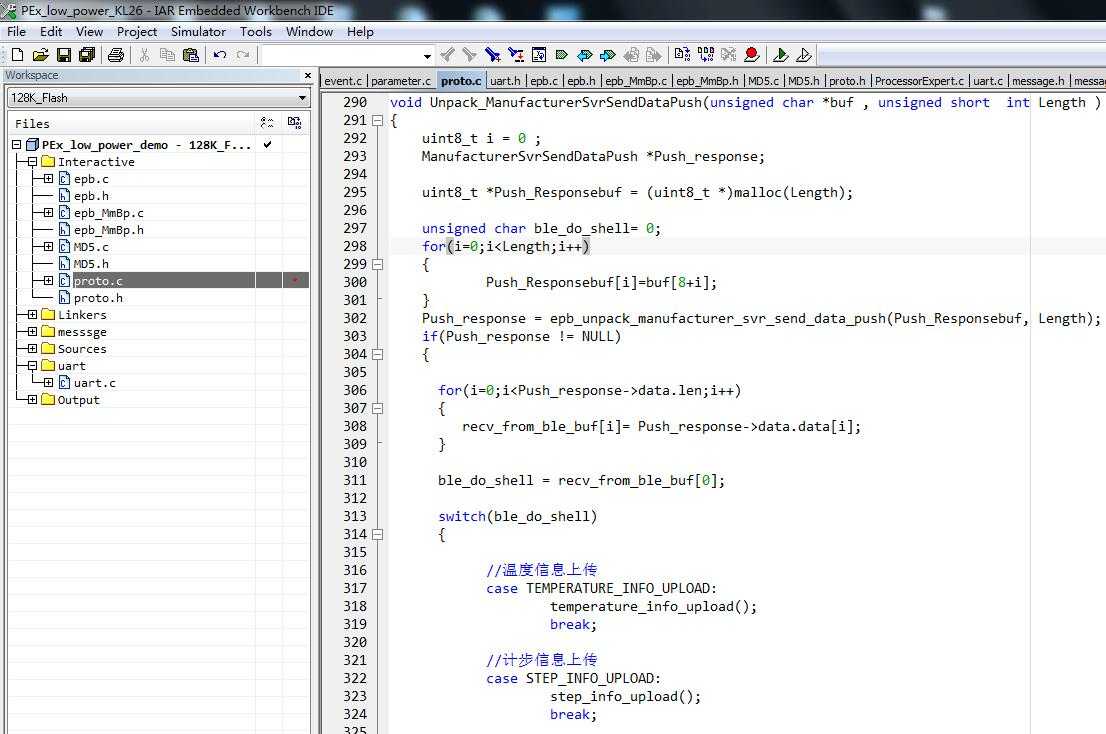Click the Make build icon
Viewport: 1106px width, 734px height.
705,54
